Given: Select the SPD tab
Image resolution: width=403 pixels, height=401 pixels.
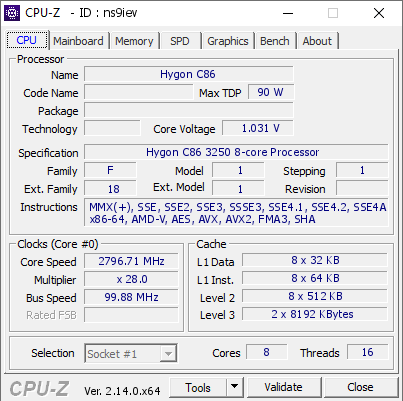Looking at the screenshot, I should pos(180,41).
